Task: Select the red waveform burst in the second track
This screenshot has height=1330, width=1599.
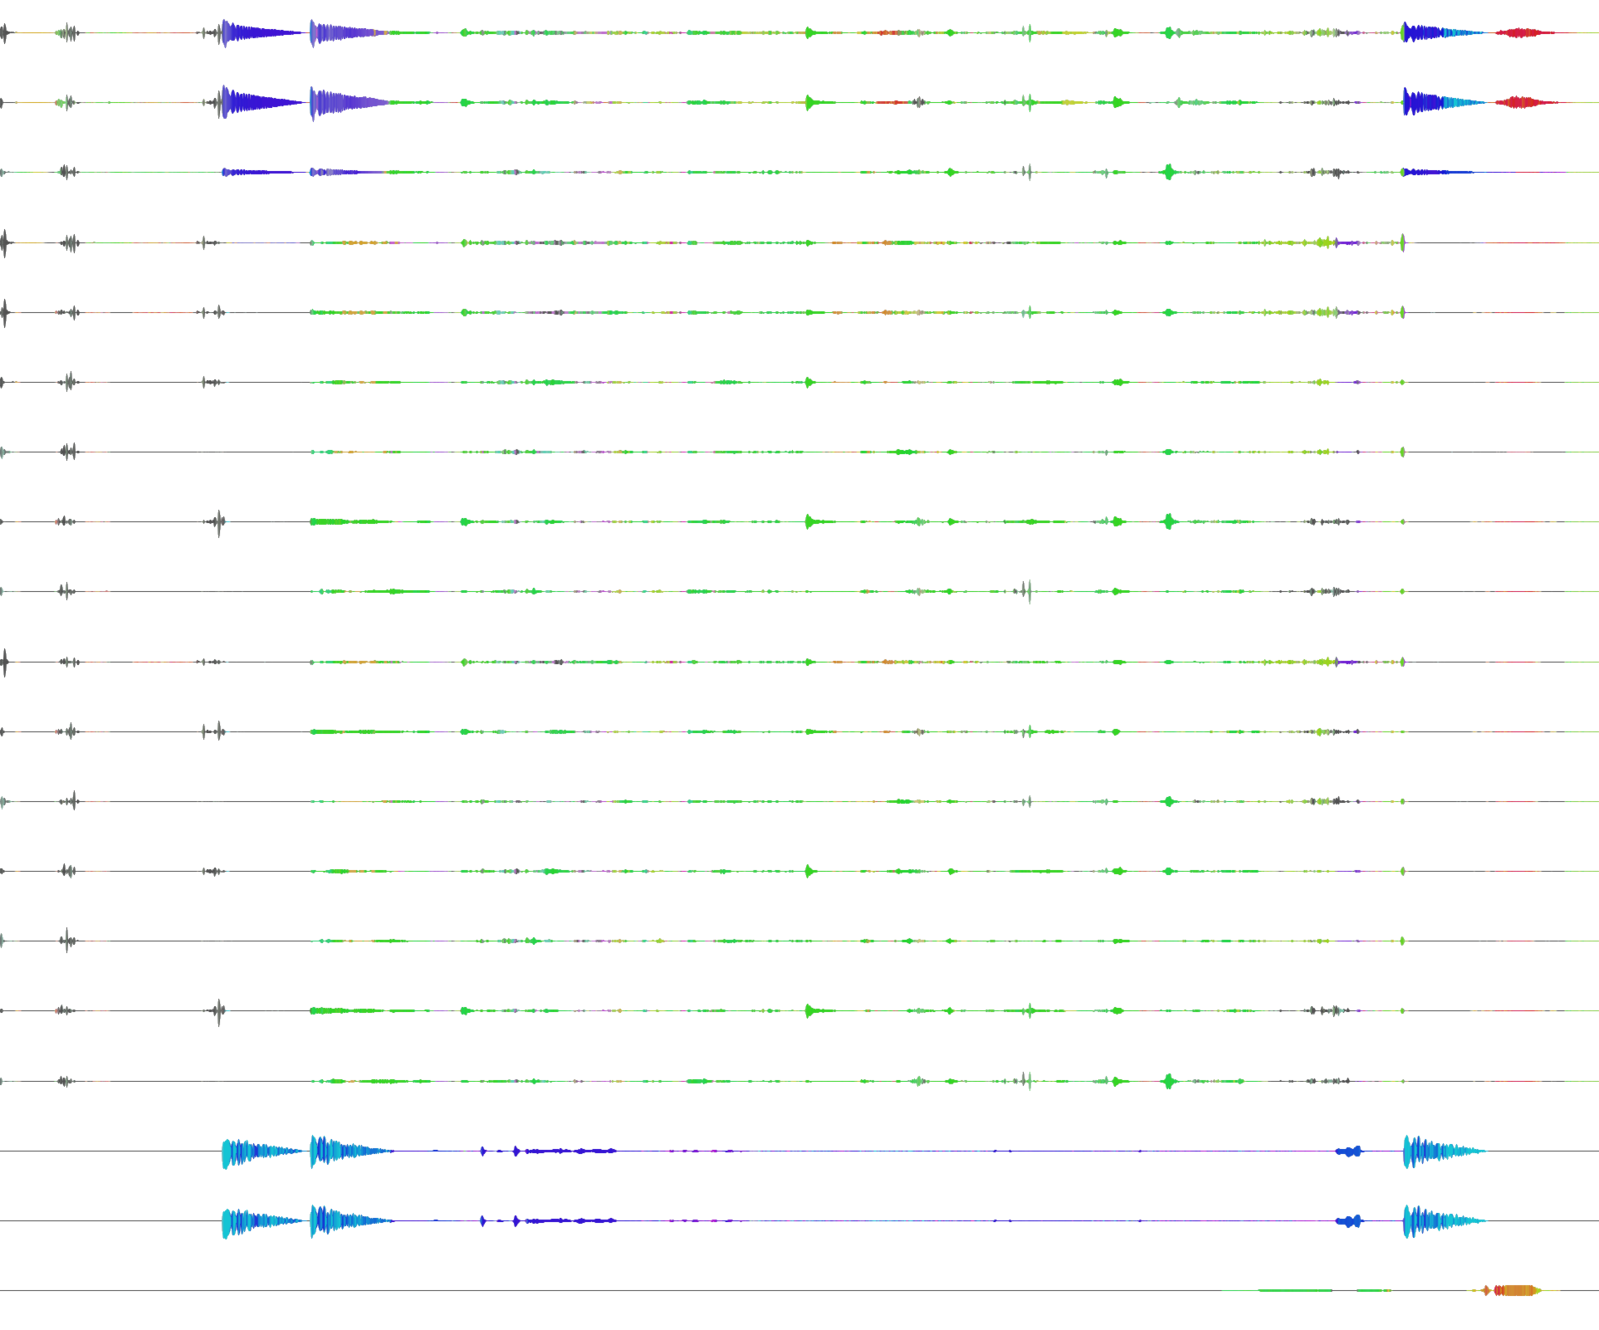Action: pyautogui.click(x=1523, y=103)
